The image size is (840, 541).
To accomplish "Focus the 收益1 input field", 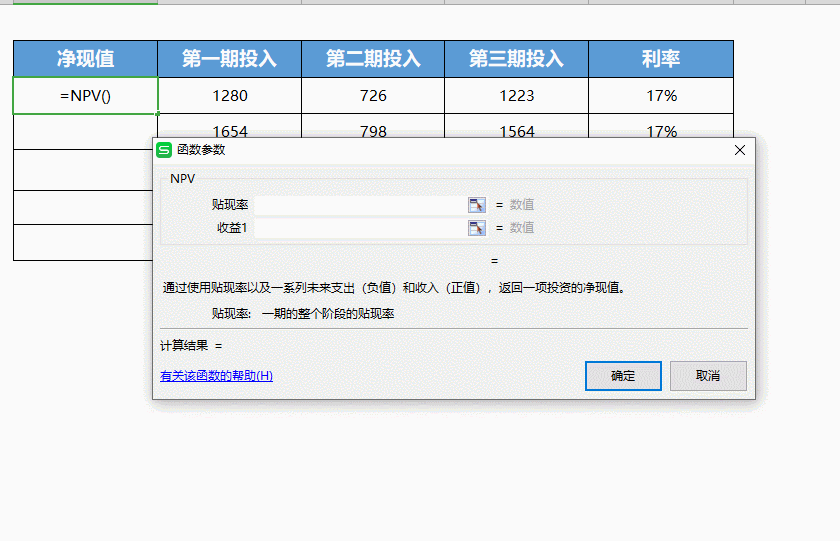I will pyautogui.click(x=361, y=228).
